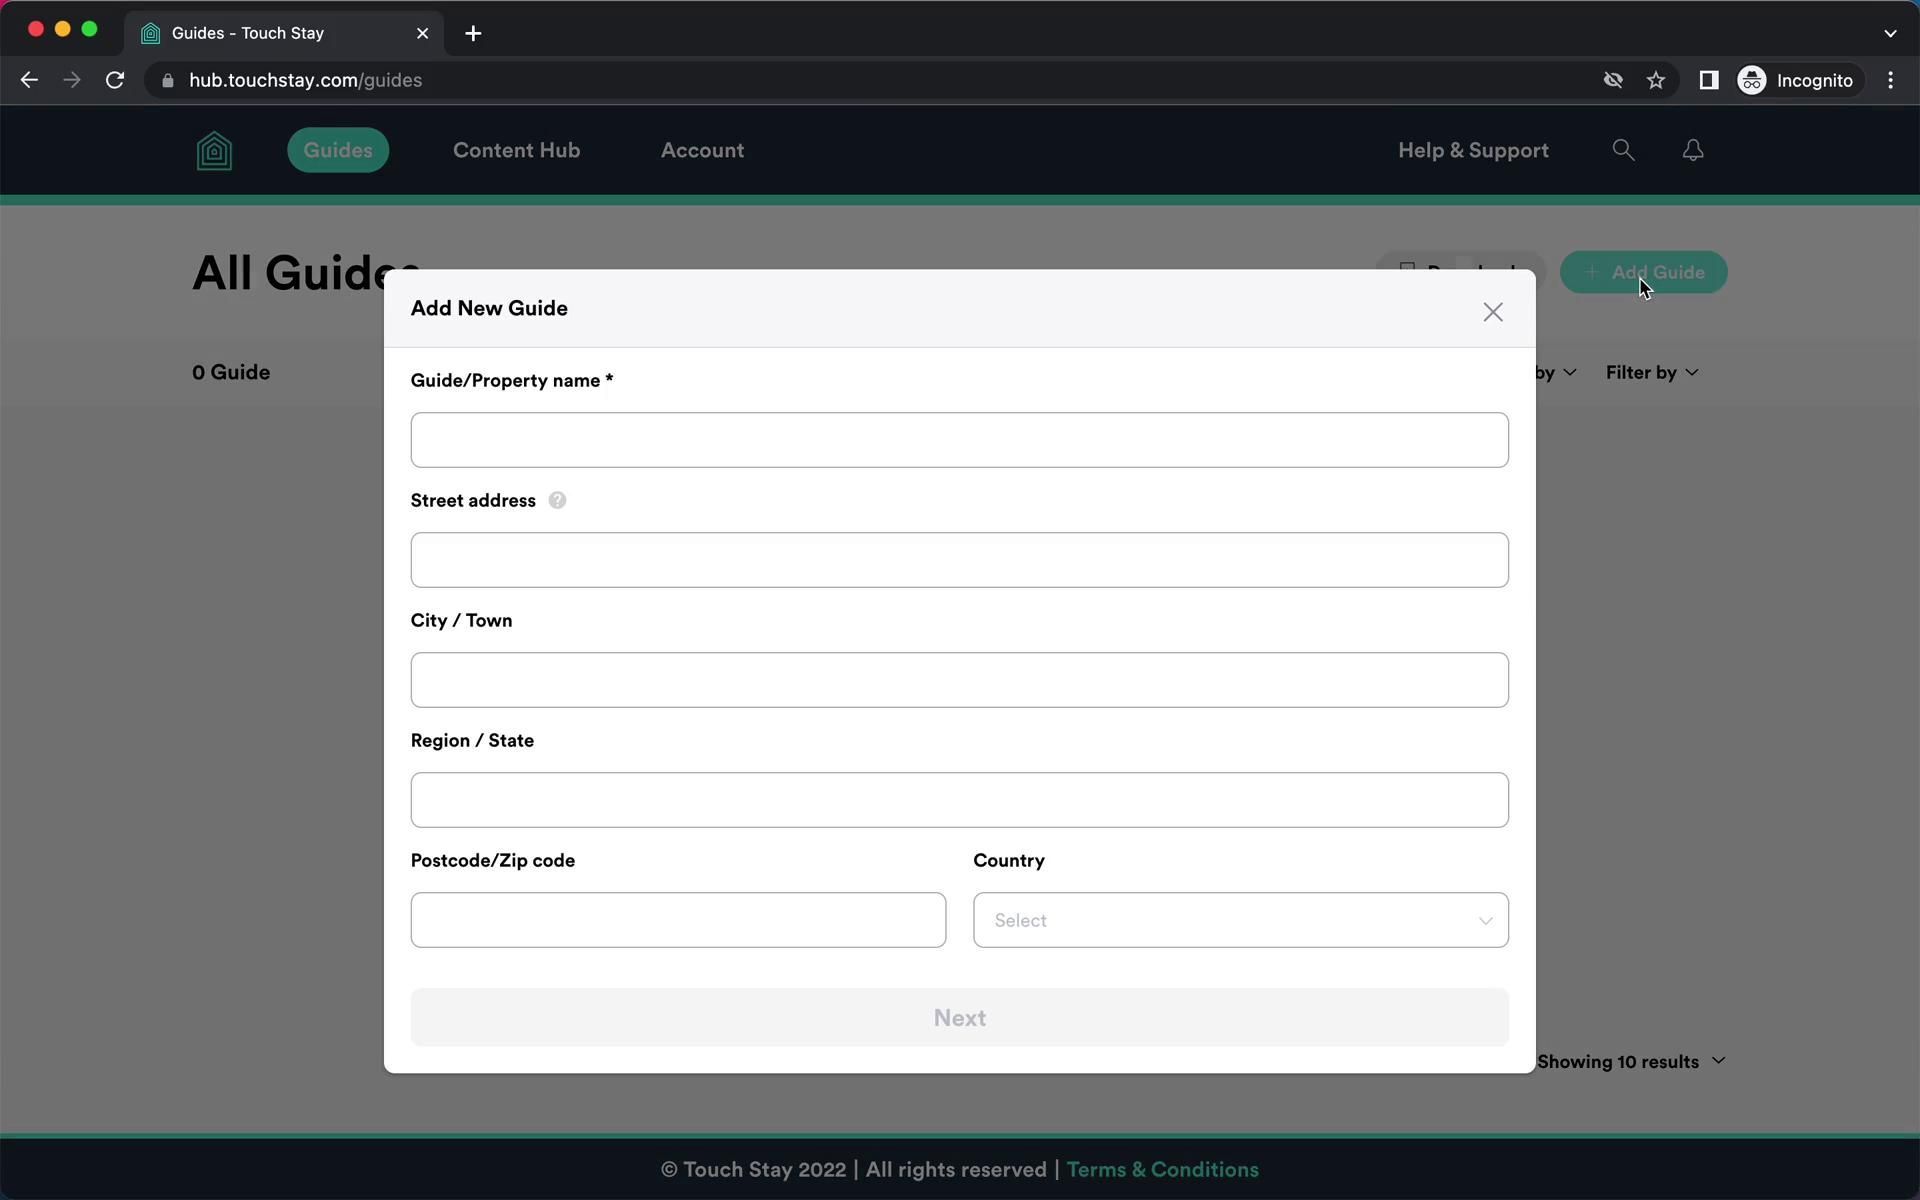Open the Account menu
This screenshot has width=1920, height=1200.
pyautogui.click(x=702, y=150)
